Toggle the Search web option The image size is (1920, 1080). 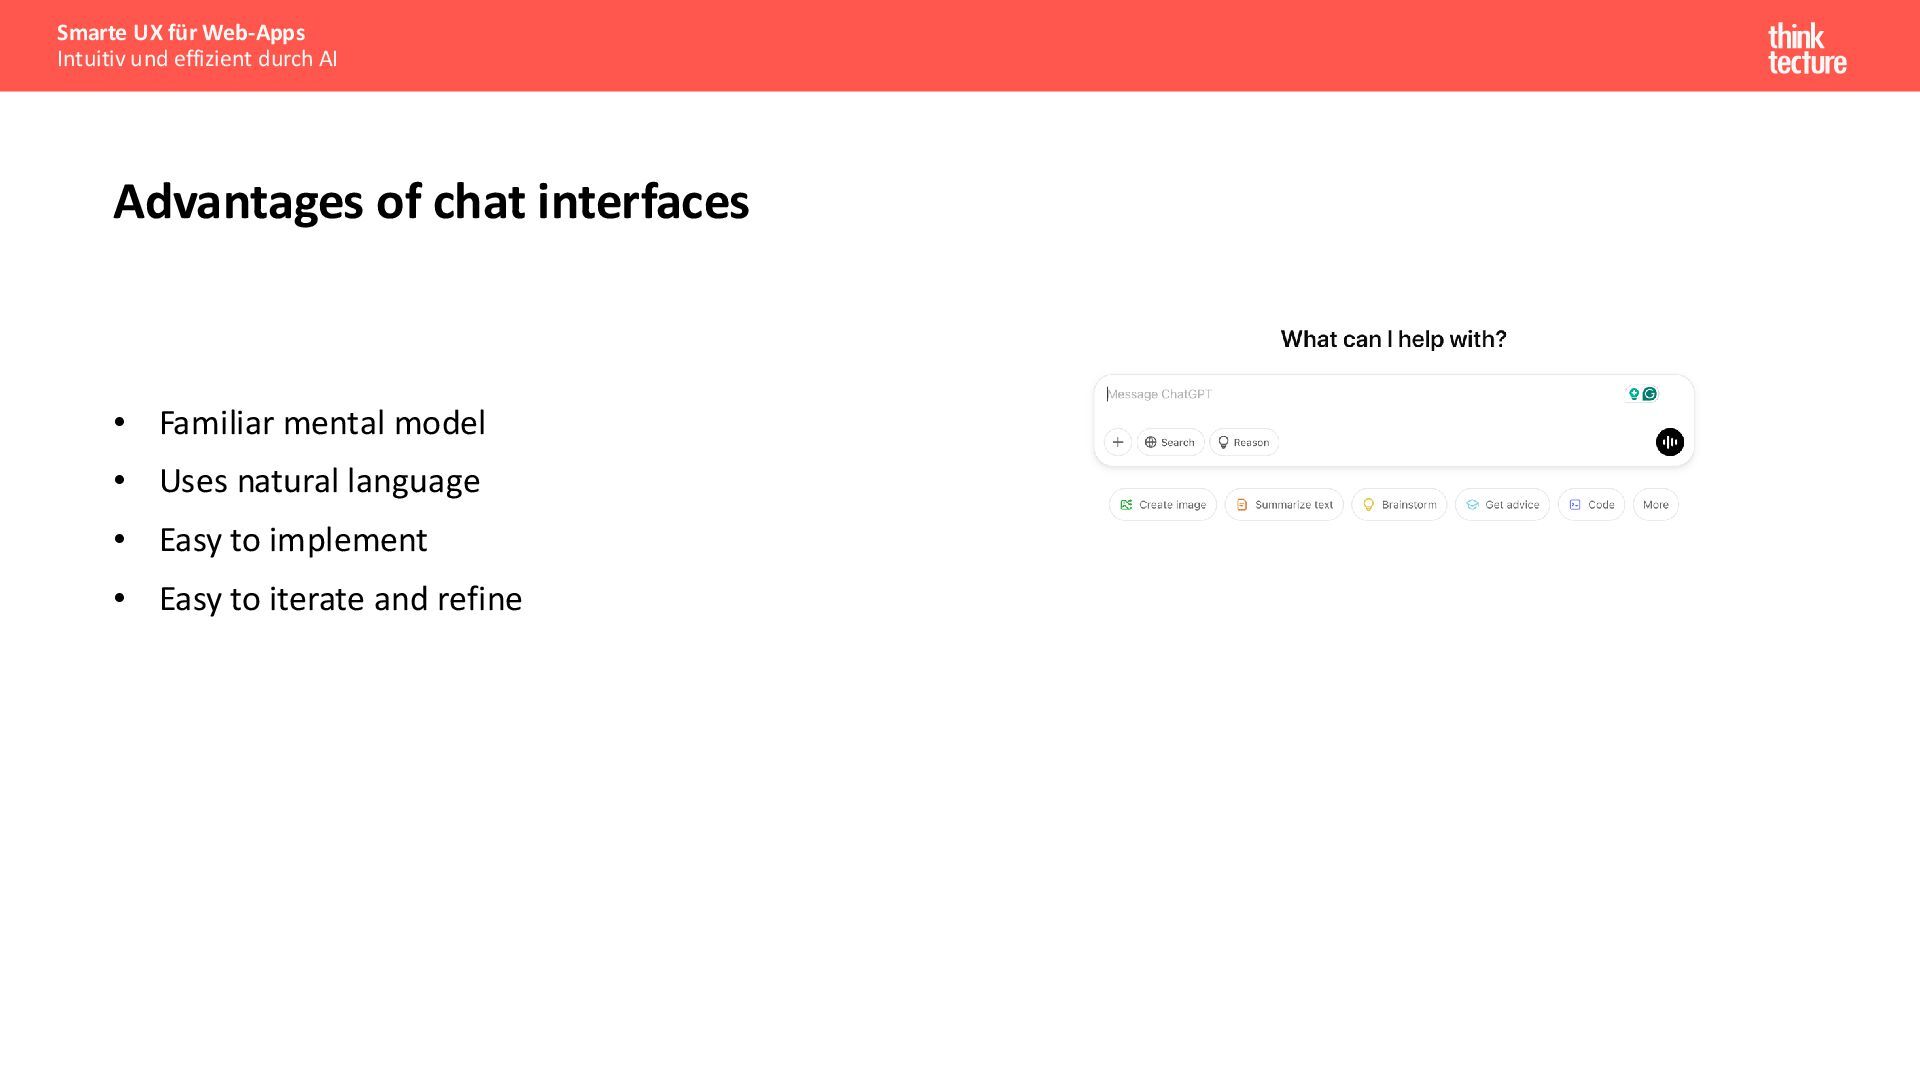point(1170,442)
